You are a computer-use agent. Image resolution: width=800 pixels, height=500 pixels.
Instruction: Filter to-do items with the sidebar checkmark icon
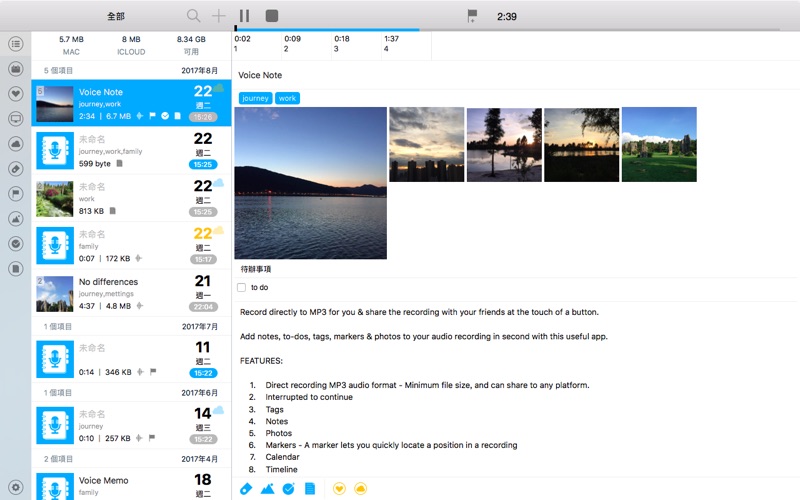tap(16, 244)
